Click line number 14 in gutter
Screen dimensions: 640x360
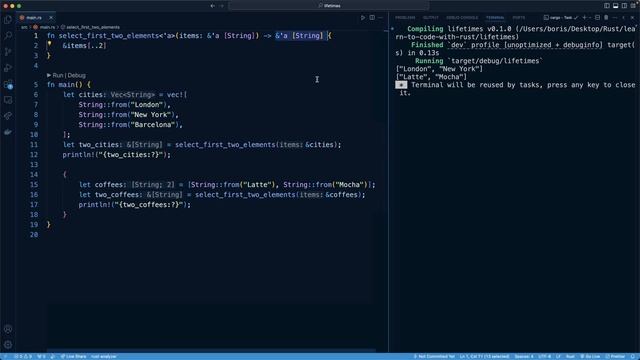click(x=34, y=175)
